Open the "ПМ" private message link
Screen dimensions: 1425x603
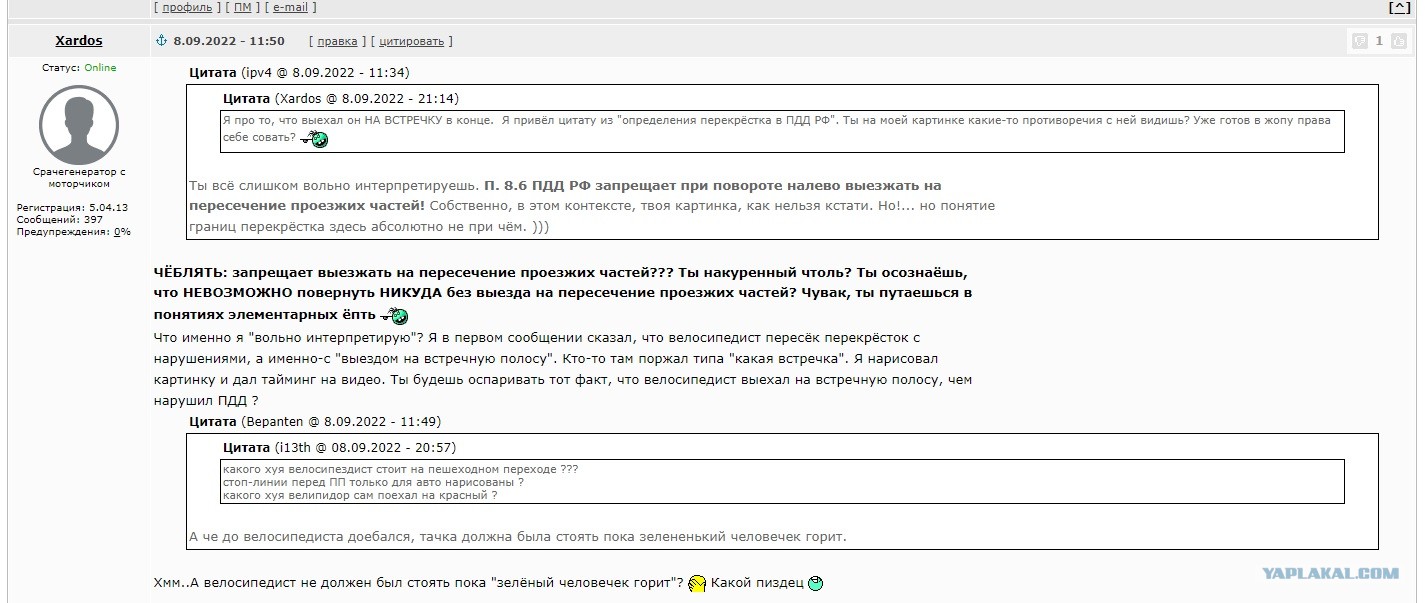pos(242,7)
